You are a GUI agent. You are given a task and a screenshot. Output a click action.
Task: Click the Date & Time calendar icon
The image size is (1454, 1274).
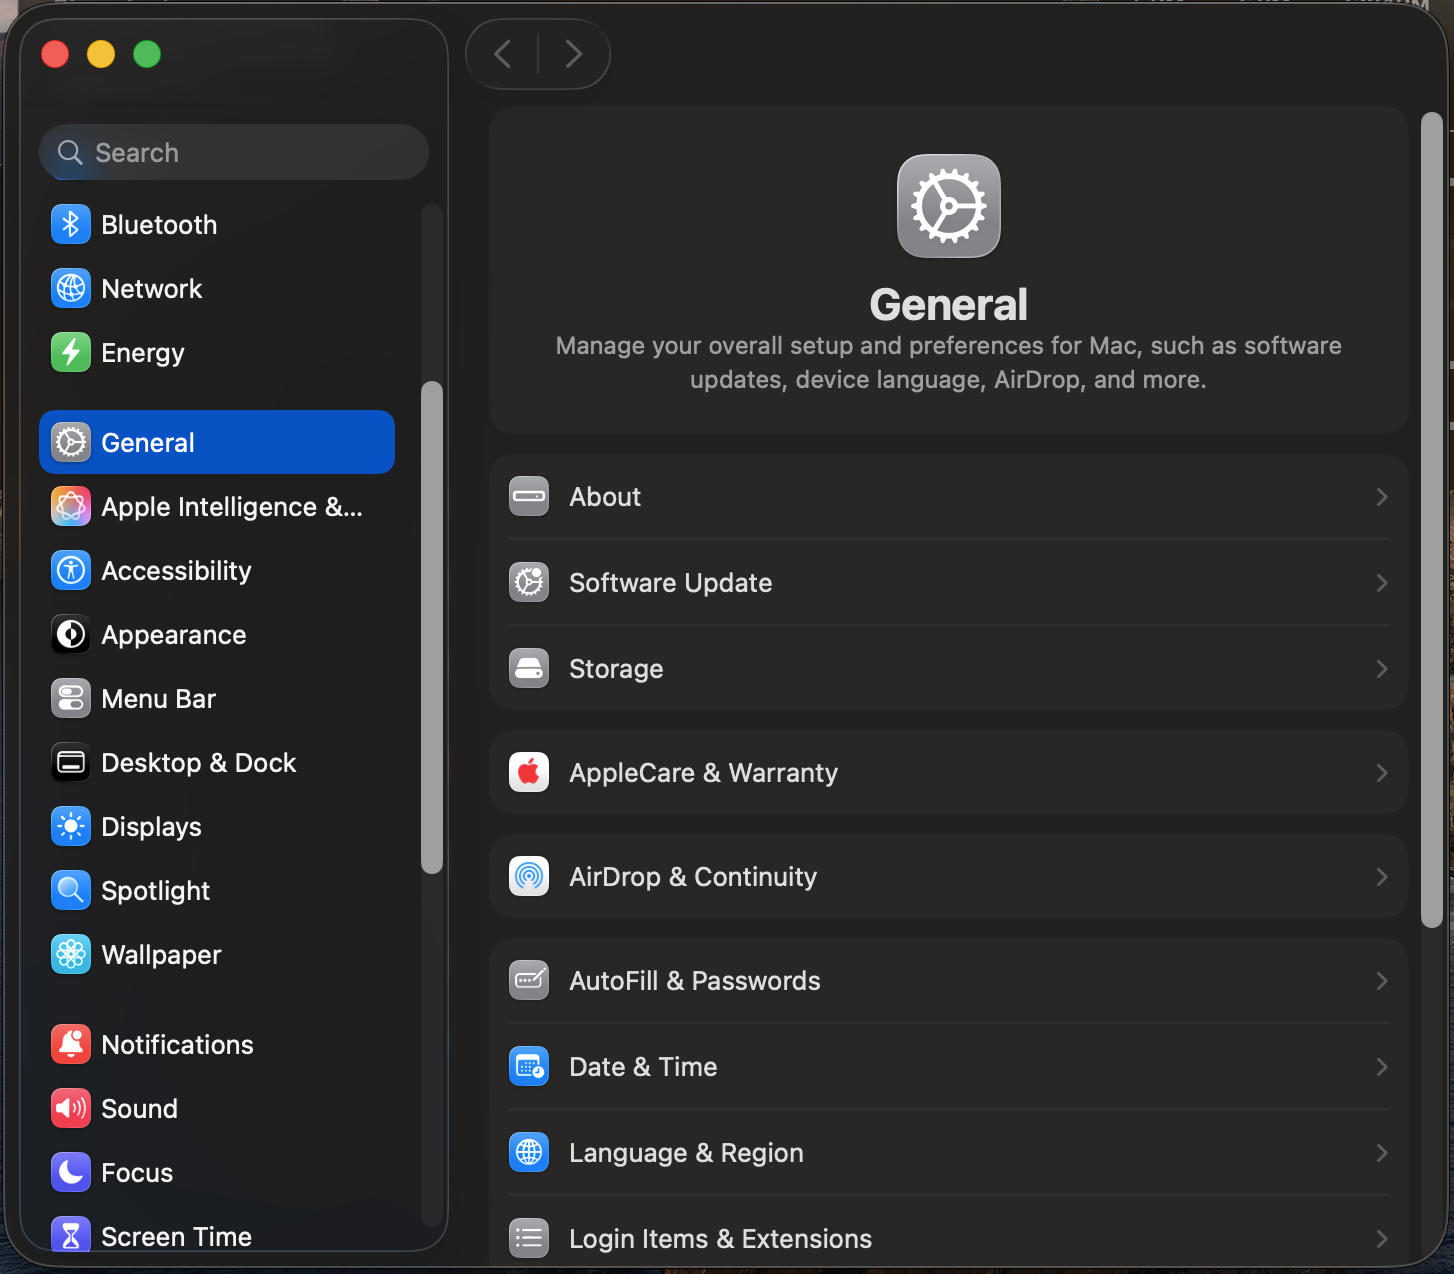[529, 1067]
